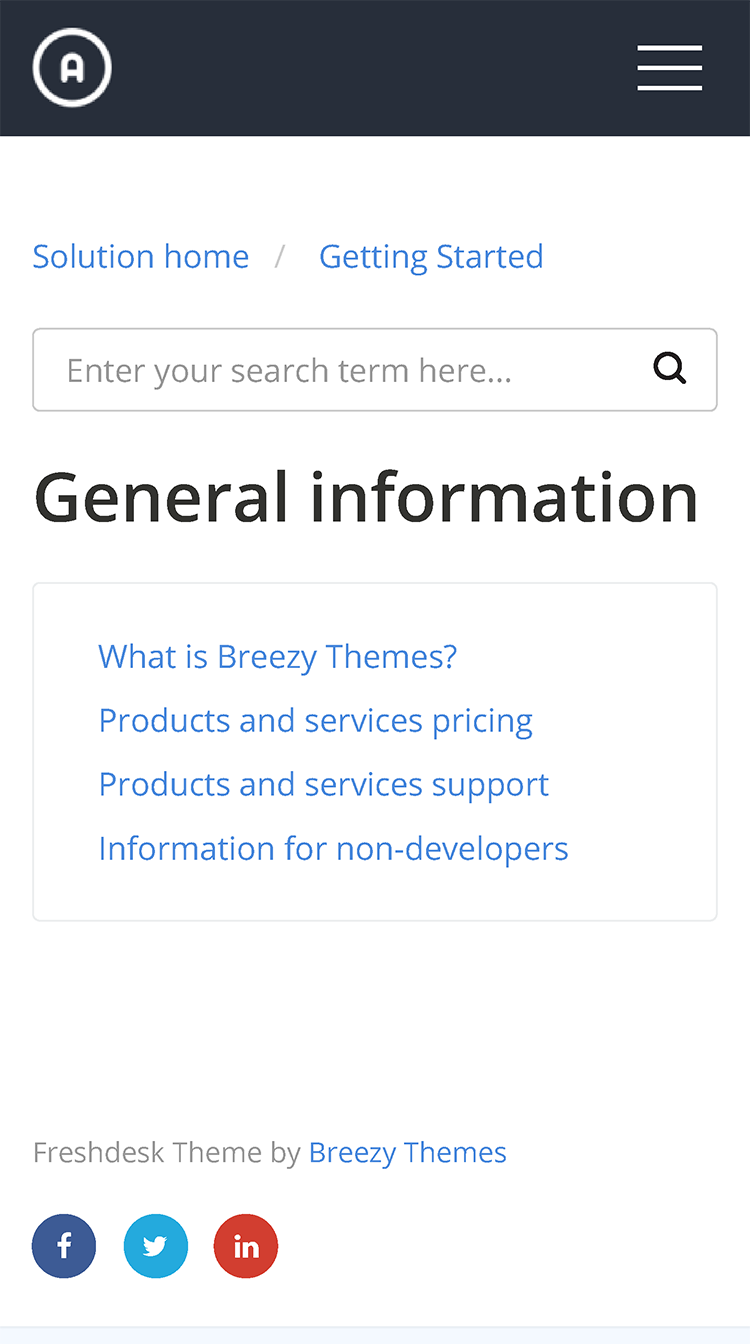Click the Freshdesk Theme by footer text
The height and width of the screenshot is (1344, 750).
(167, 1152)
